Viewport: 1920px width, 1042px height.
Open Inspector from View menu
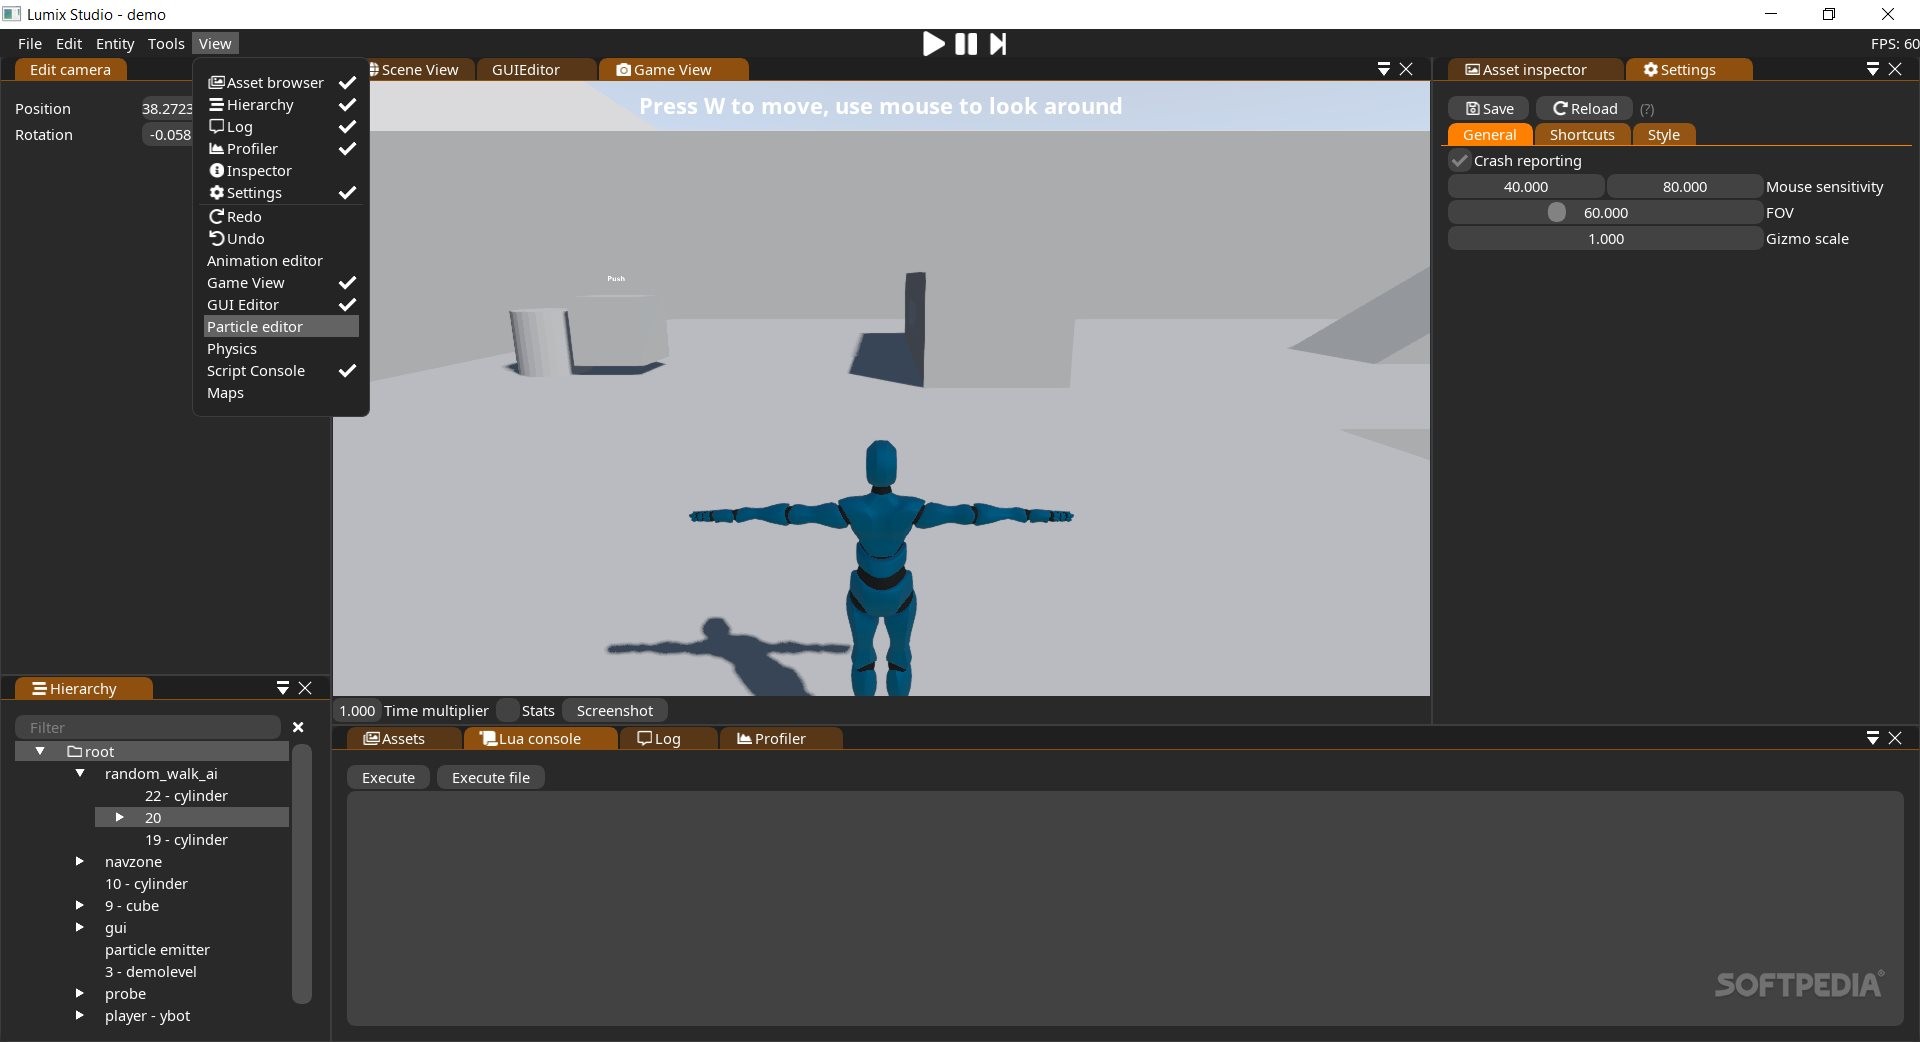pos(281,171)
